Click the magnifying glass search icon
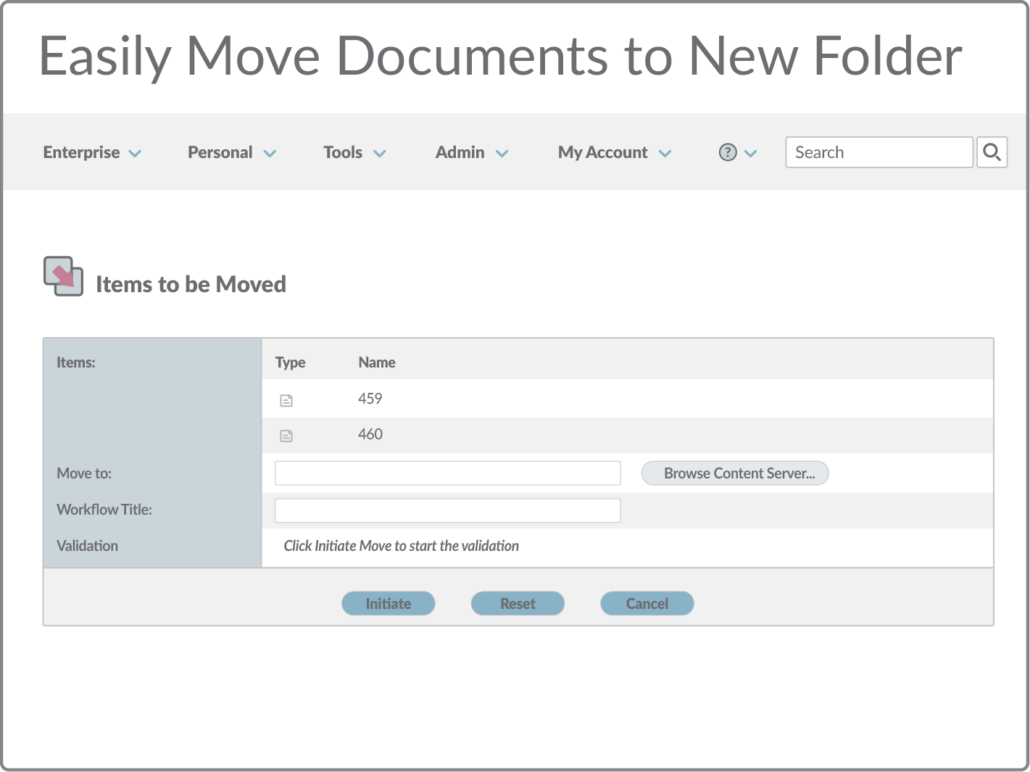The image size is (1030, 772). (x=991, y=152)
